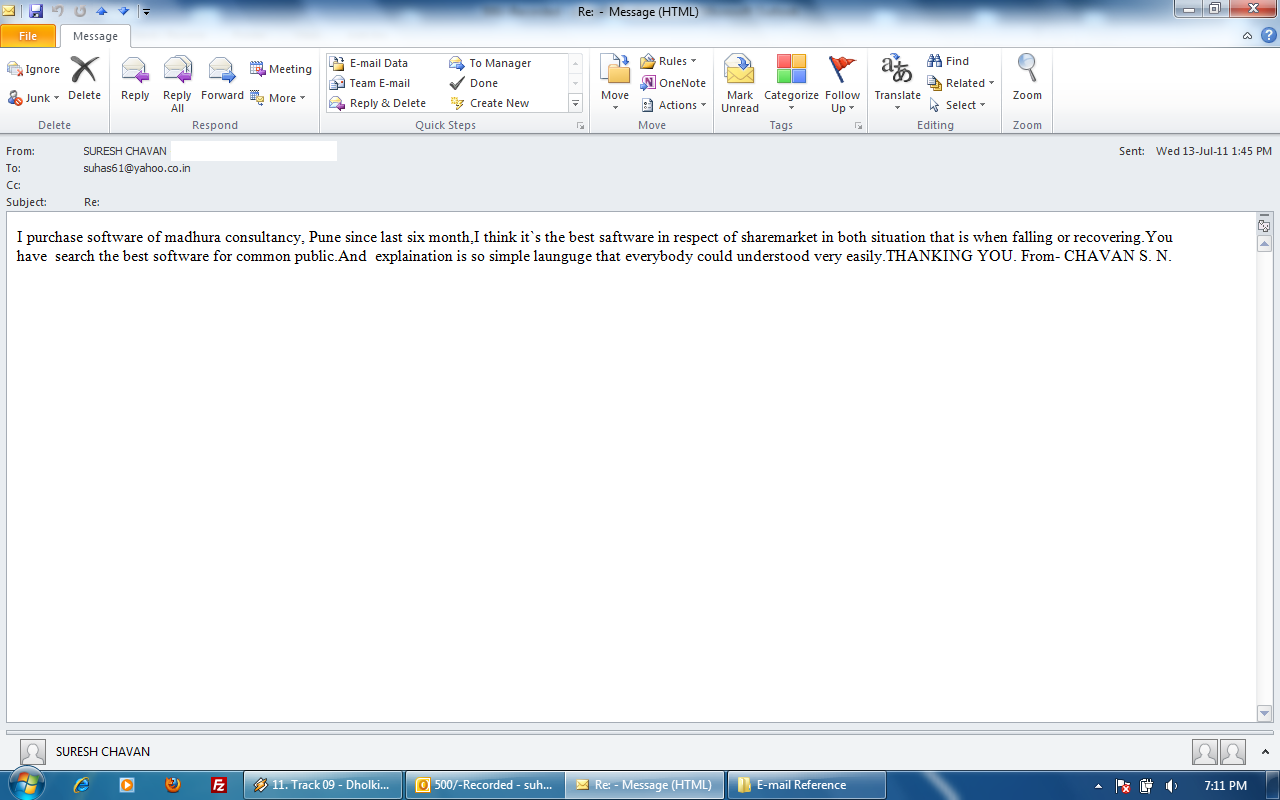Open the File tab
This screenshot has width=1280, height=800.
pyautogui.click(x=28, y=36)
